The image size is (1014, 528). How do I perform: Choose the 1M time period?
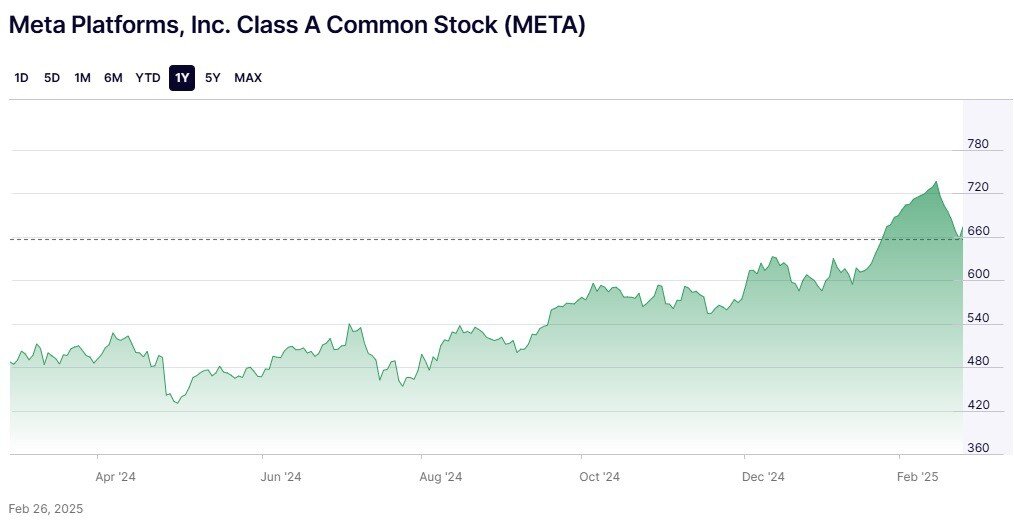click(x=82, y=78)
